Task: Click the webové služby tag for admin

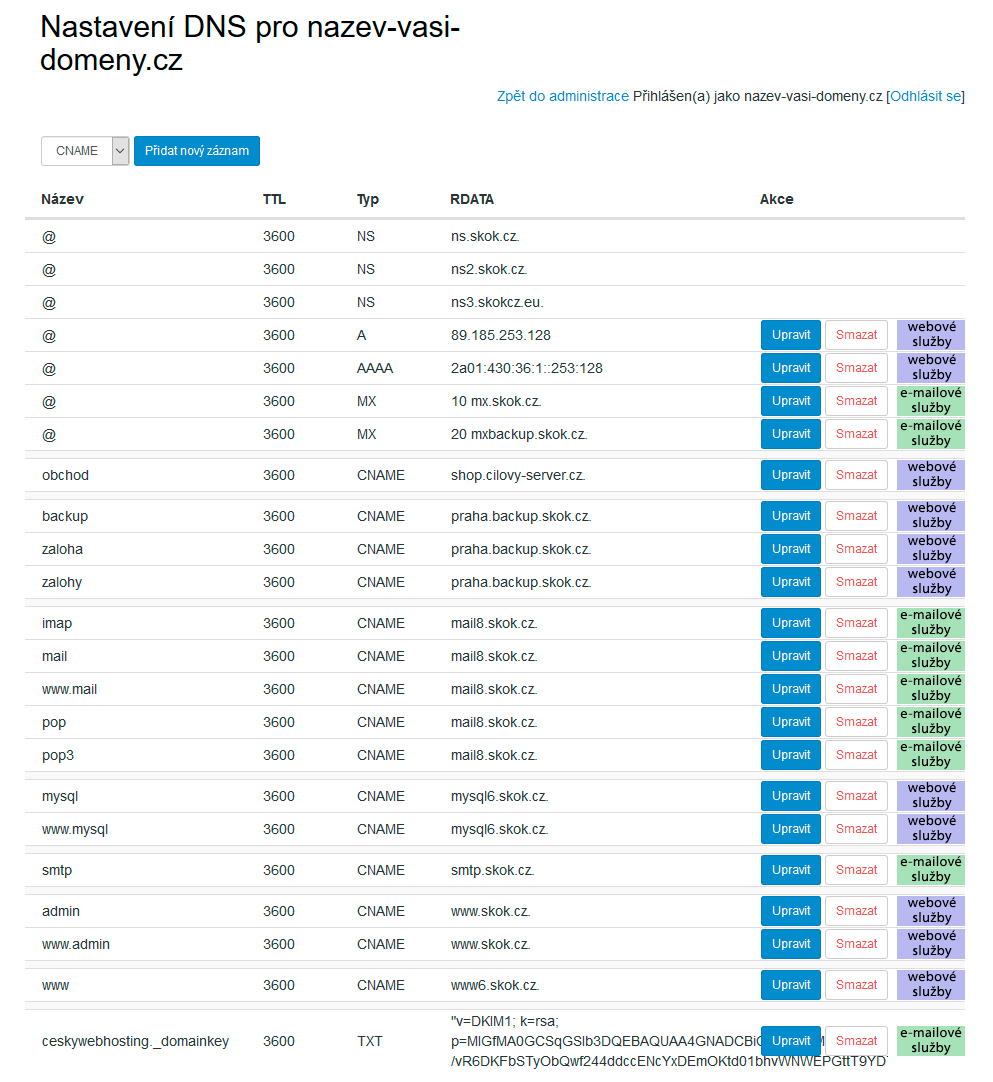Action: tap(930, 911)
